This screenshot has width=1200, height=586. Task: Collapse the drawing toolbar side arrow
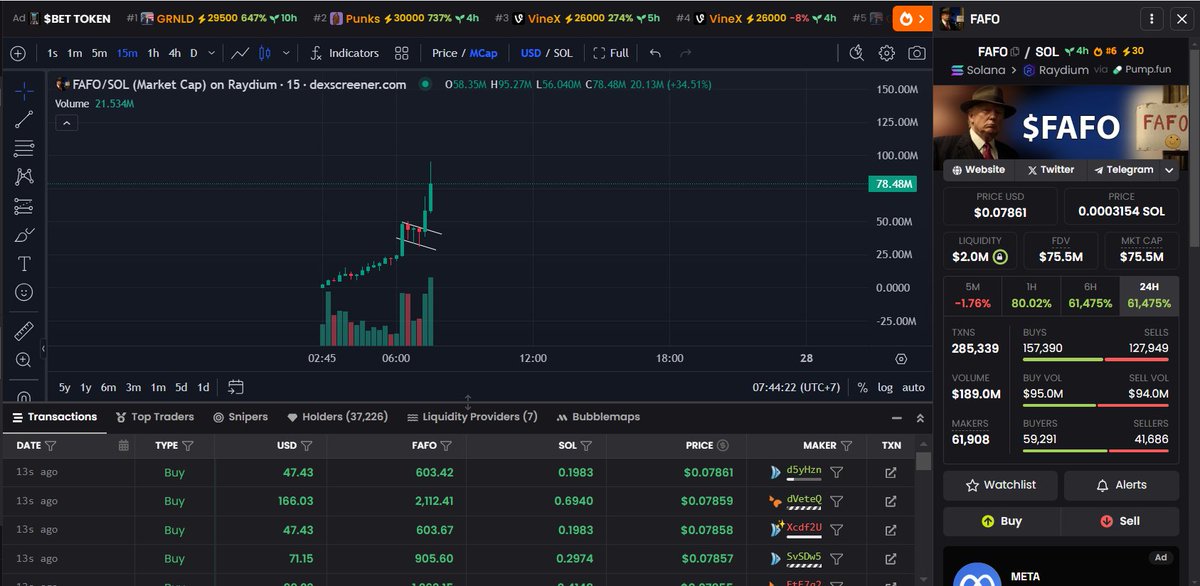pos(42,348)
